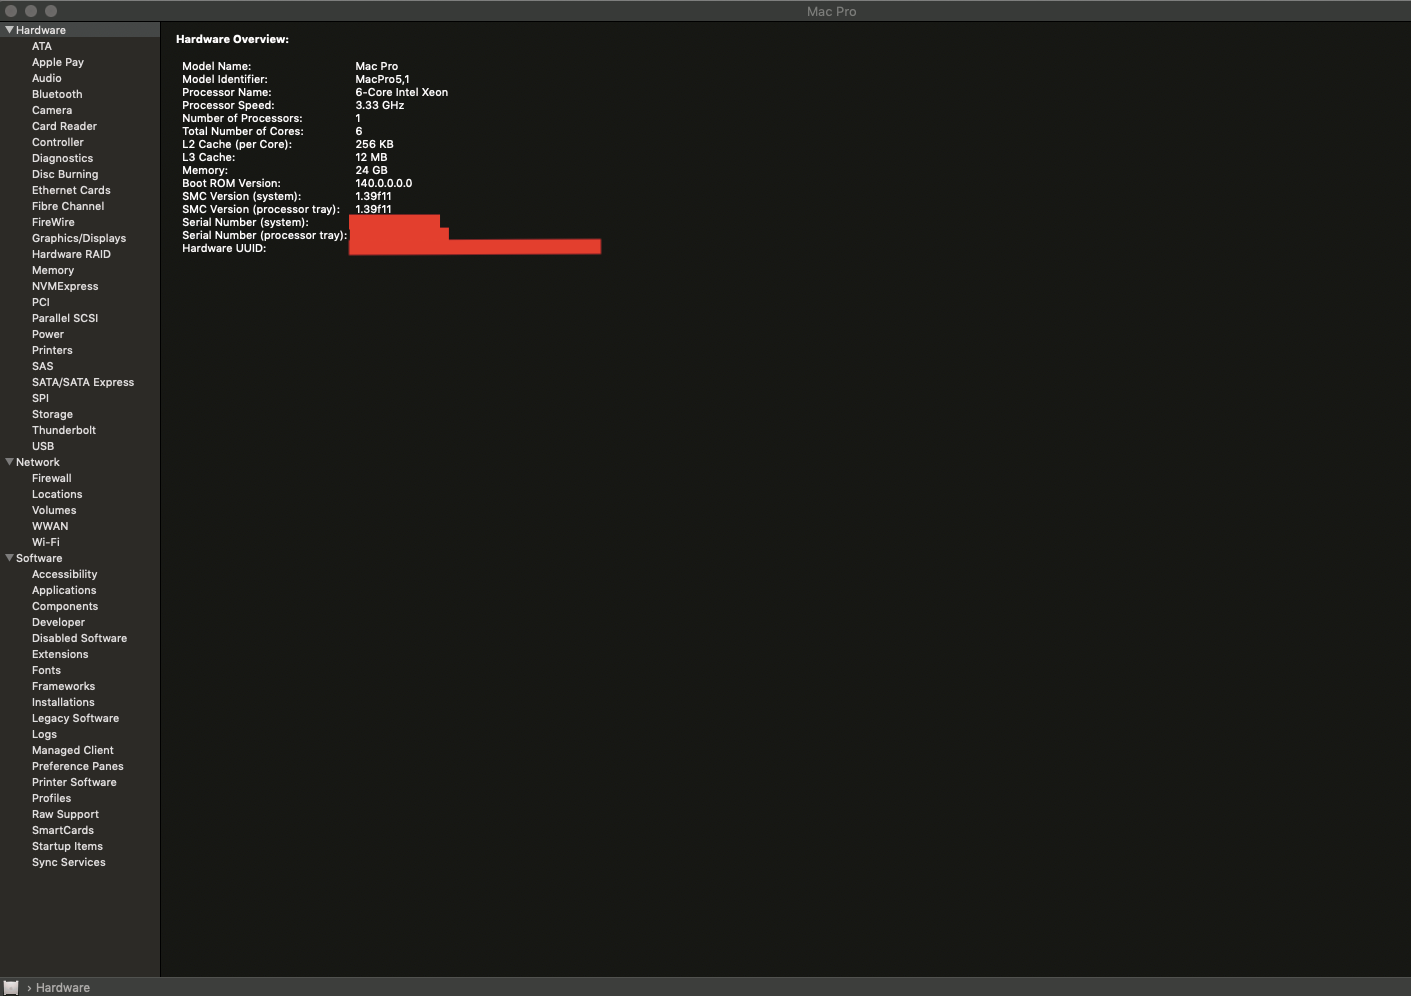Select the Network category header
The image size is (1411, 996).
pyautogui.click(x=38, y=462)
